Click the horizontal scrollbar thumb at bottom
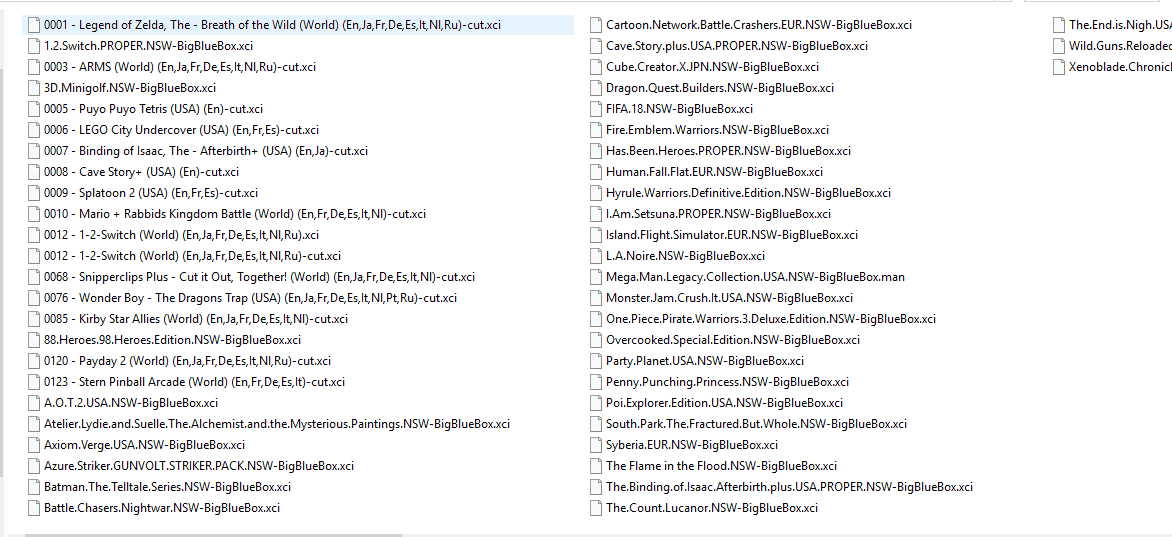The width and height of the screenshot is (1172, 537). pyautogui.click(x=213, y=534)
